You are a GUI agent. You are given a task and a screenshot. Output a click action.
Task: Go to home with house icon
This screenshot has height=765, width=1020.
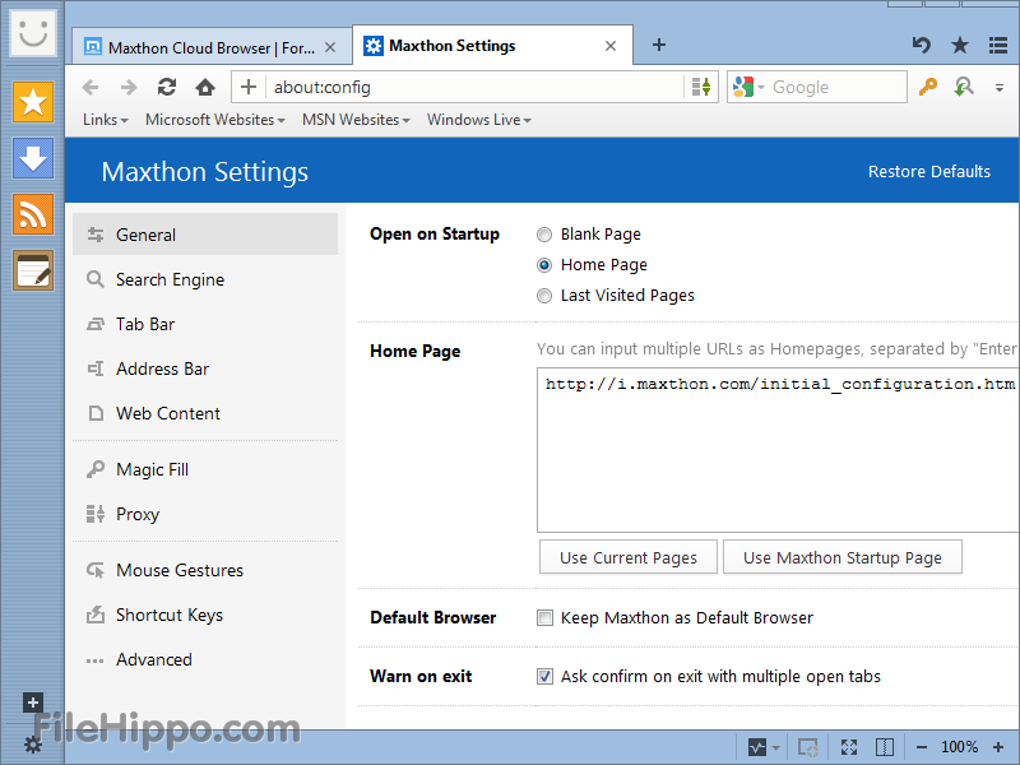206,87
